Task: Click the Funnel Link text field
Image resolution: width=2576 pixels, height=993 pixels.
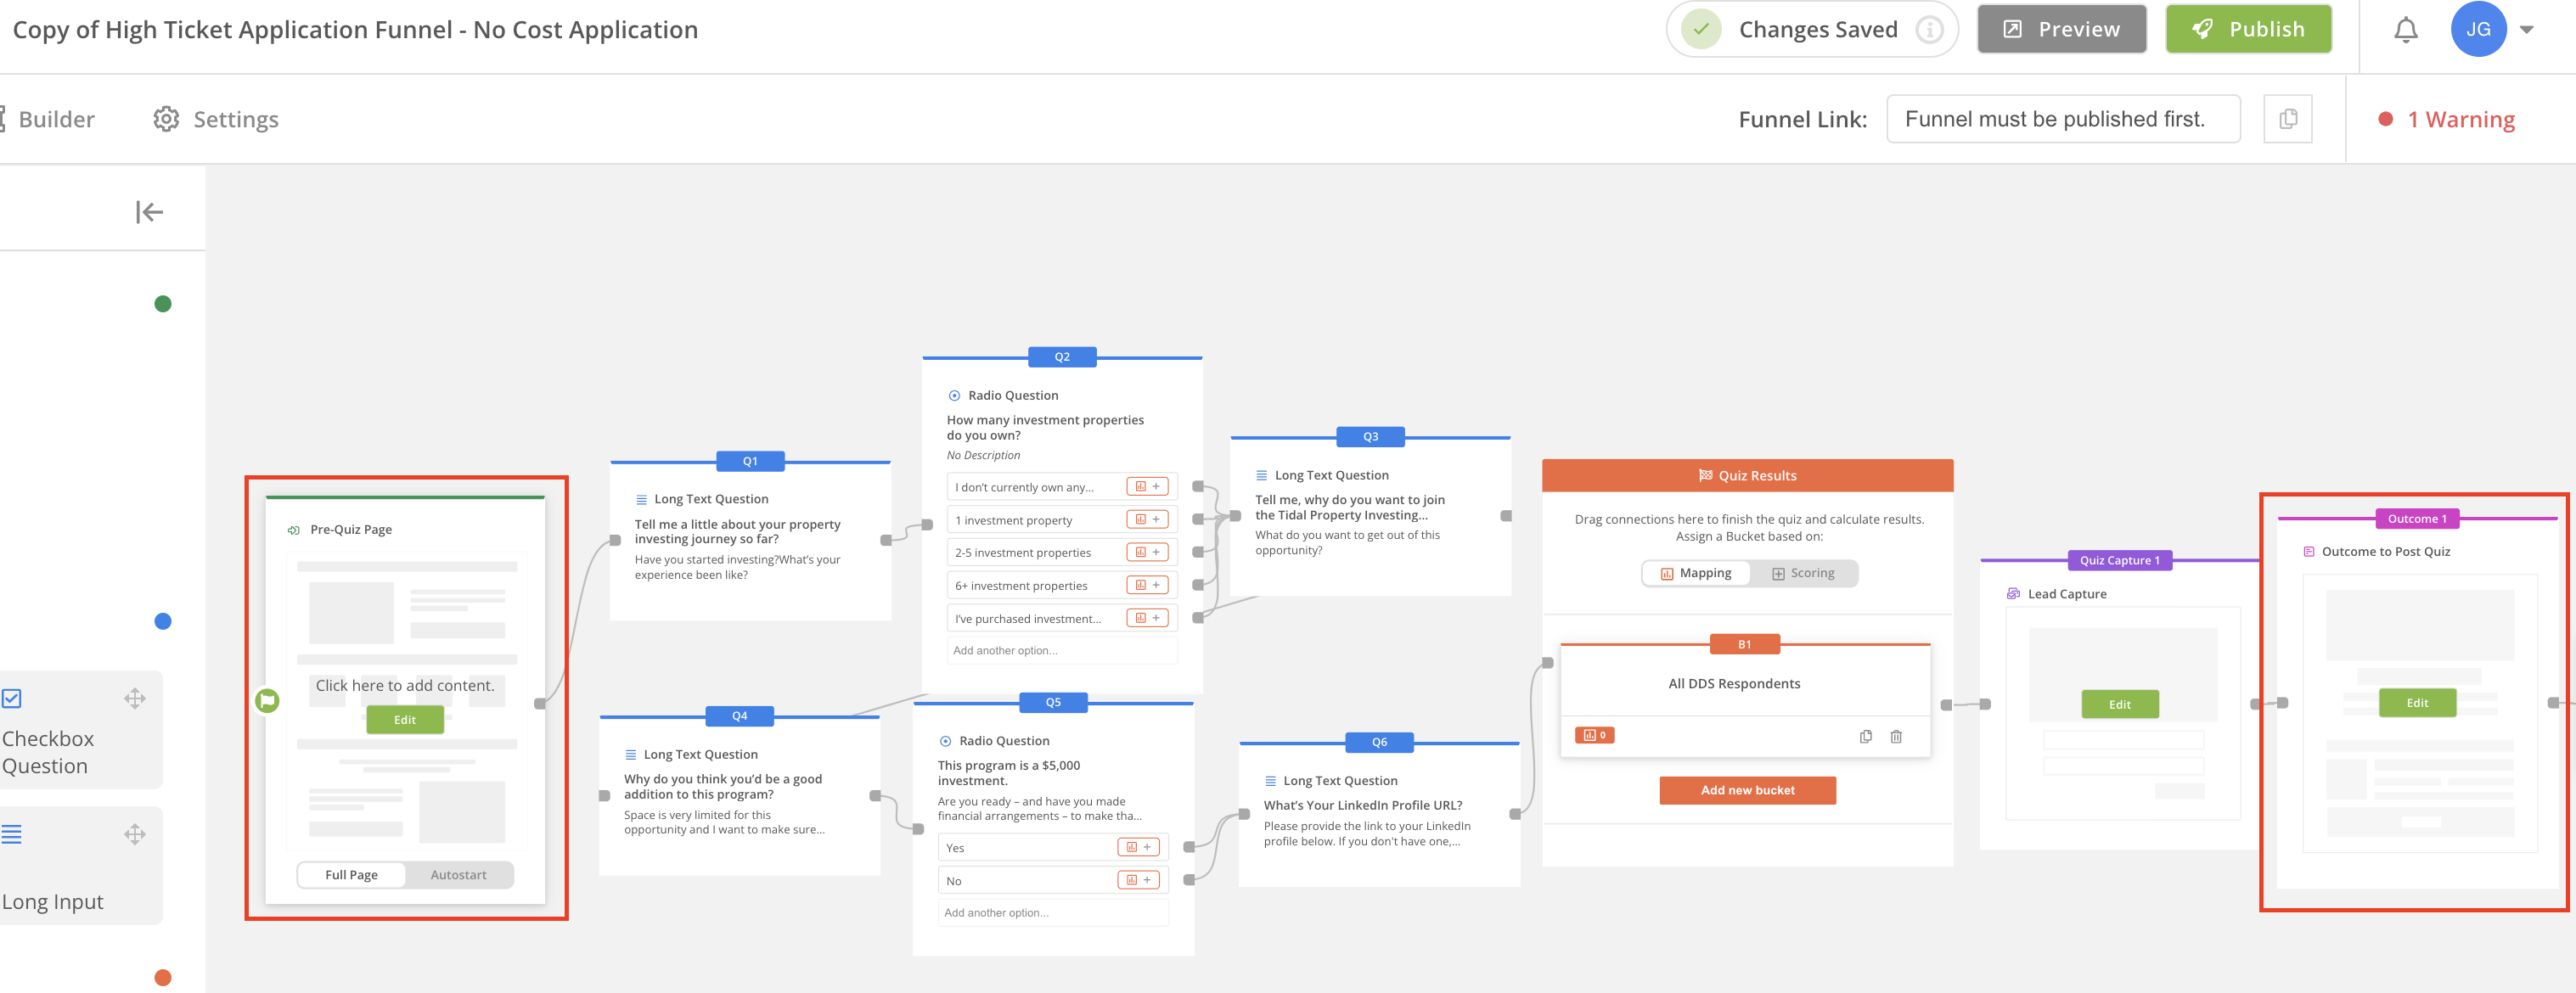Action: (x=2062, y=120)
